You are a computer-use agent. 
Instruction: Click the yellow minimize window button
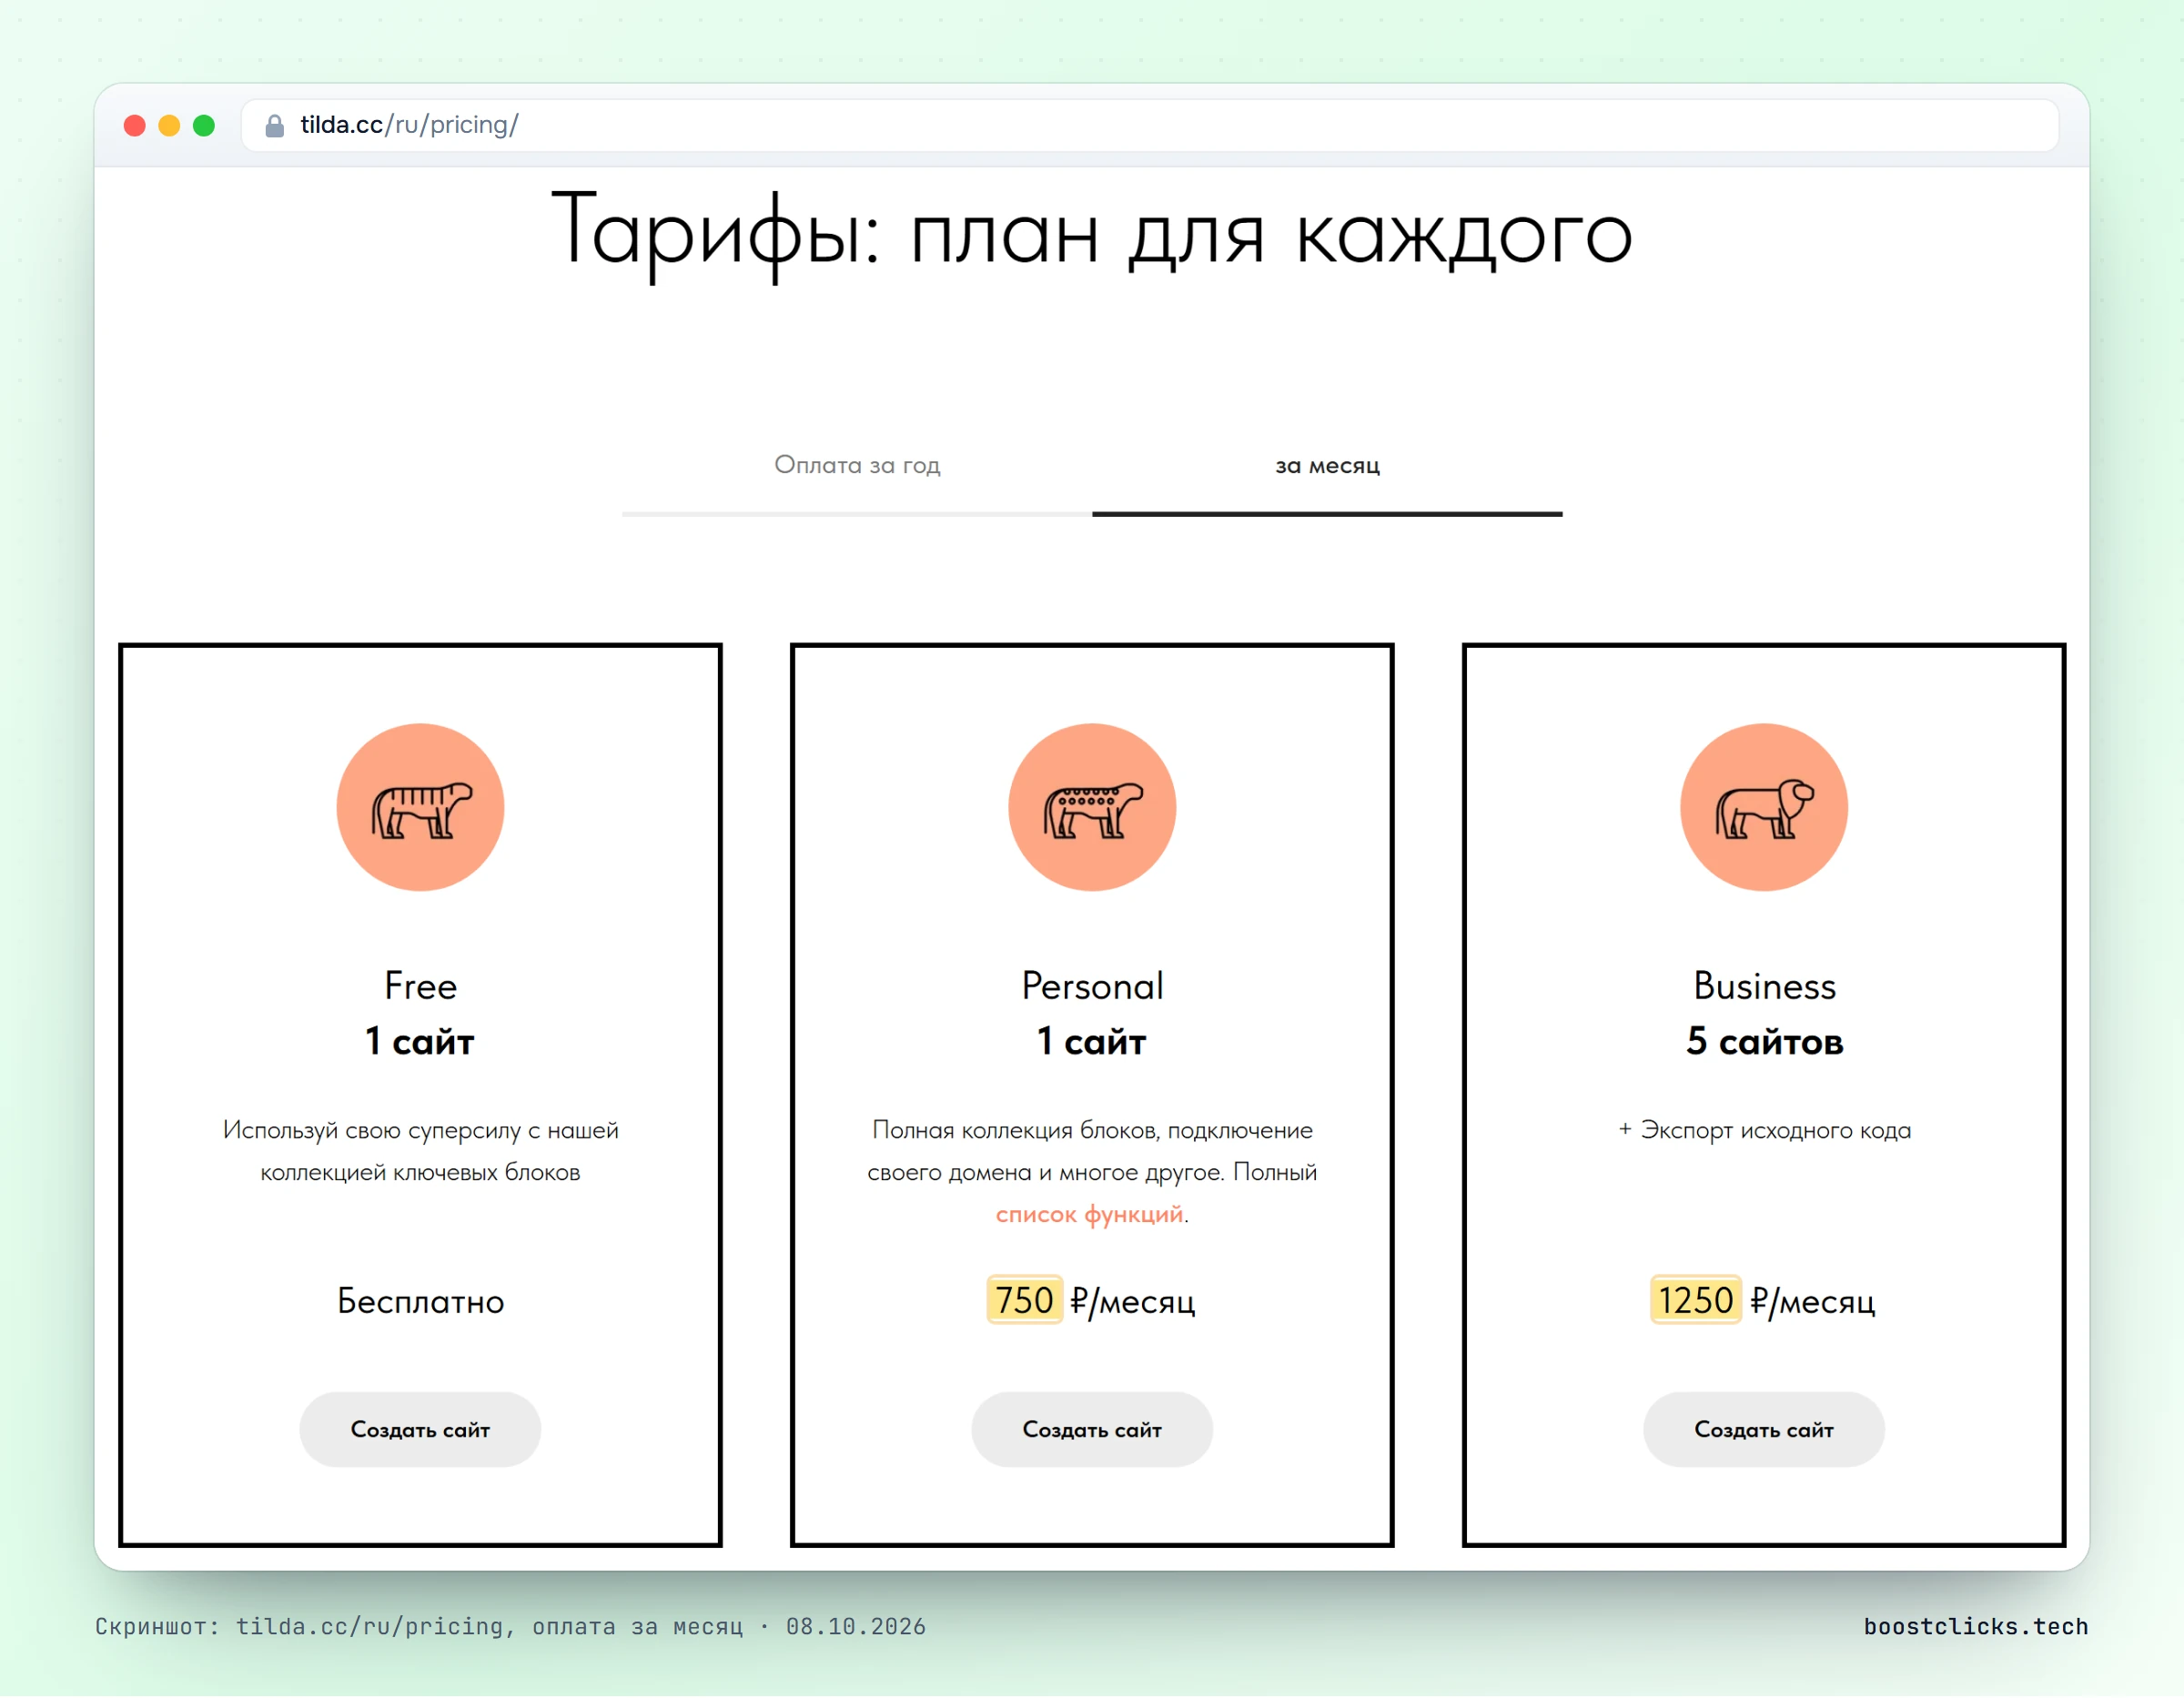click(169, 126)
